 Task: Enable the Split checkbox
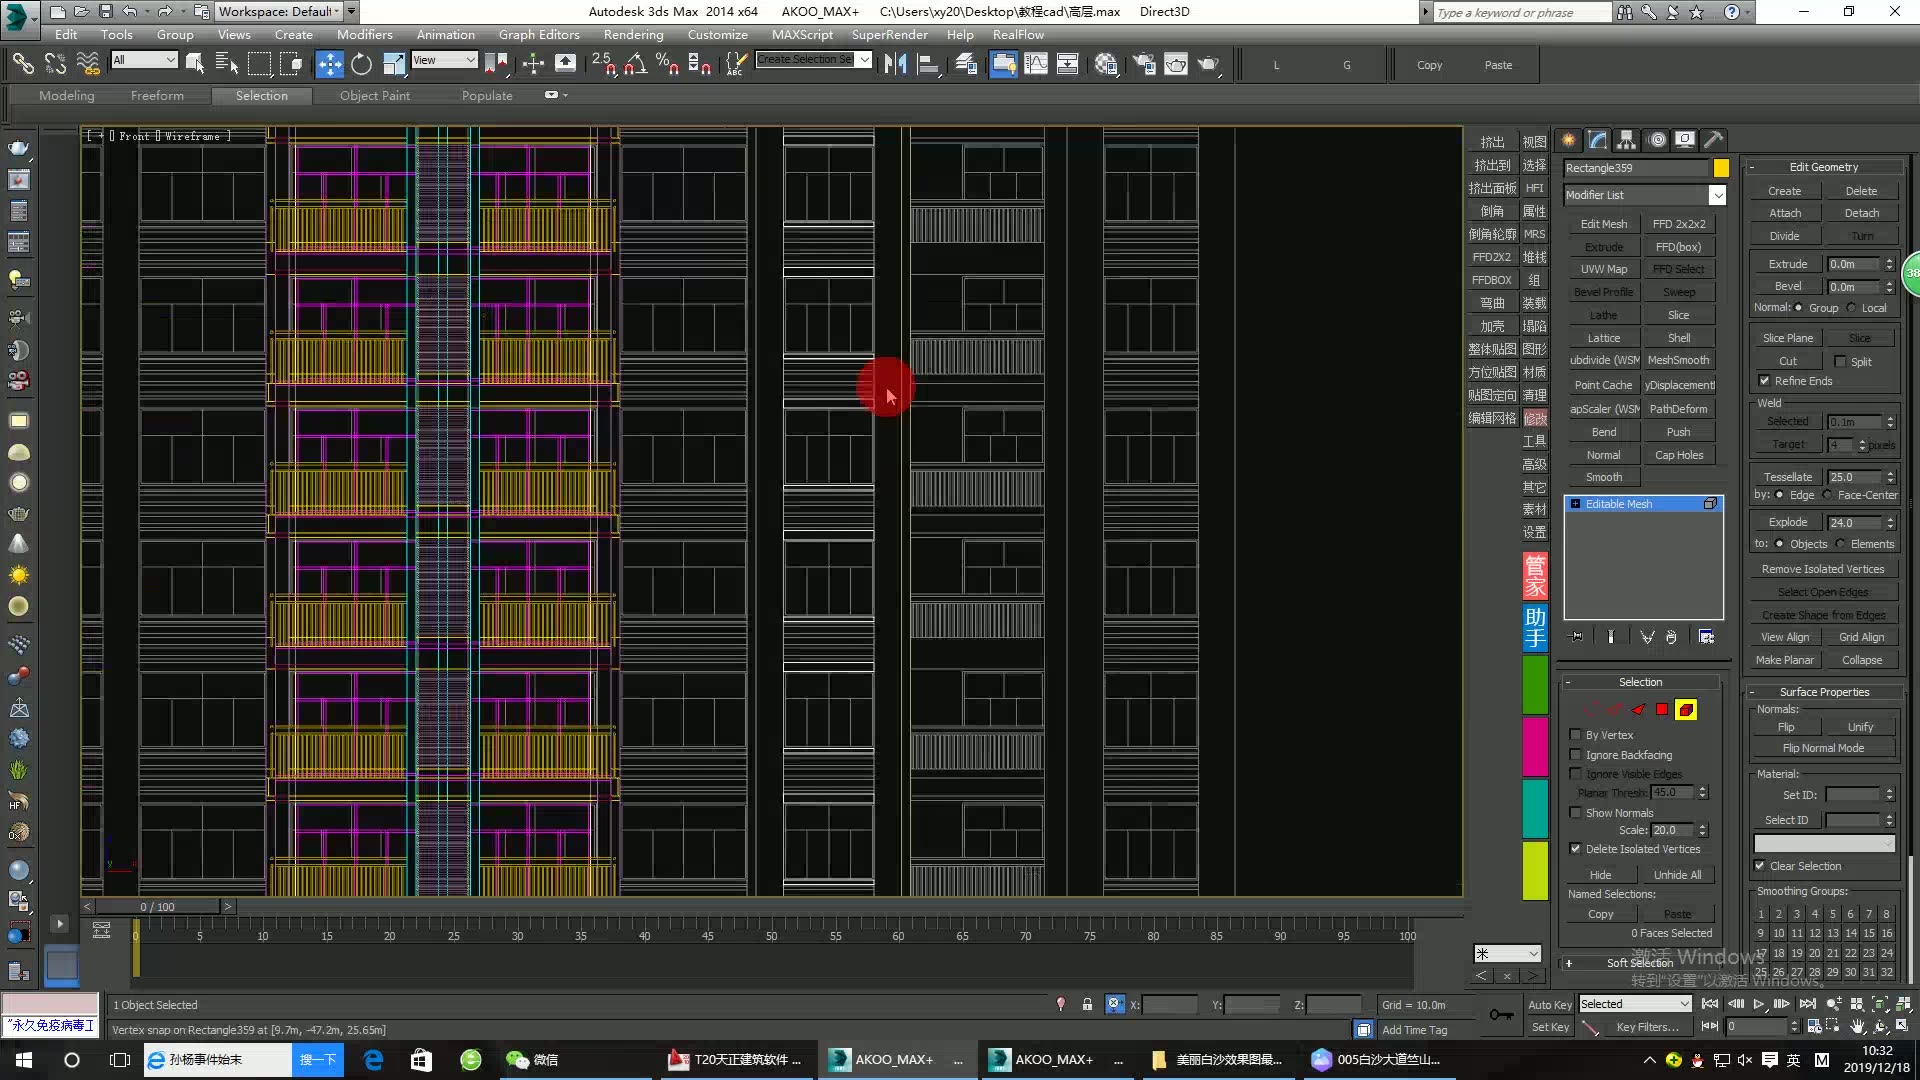pos(1840,362)
